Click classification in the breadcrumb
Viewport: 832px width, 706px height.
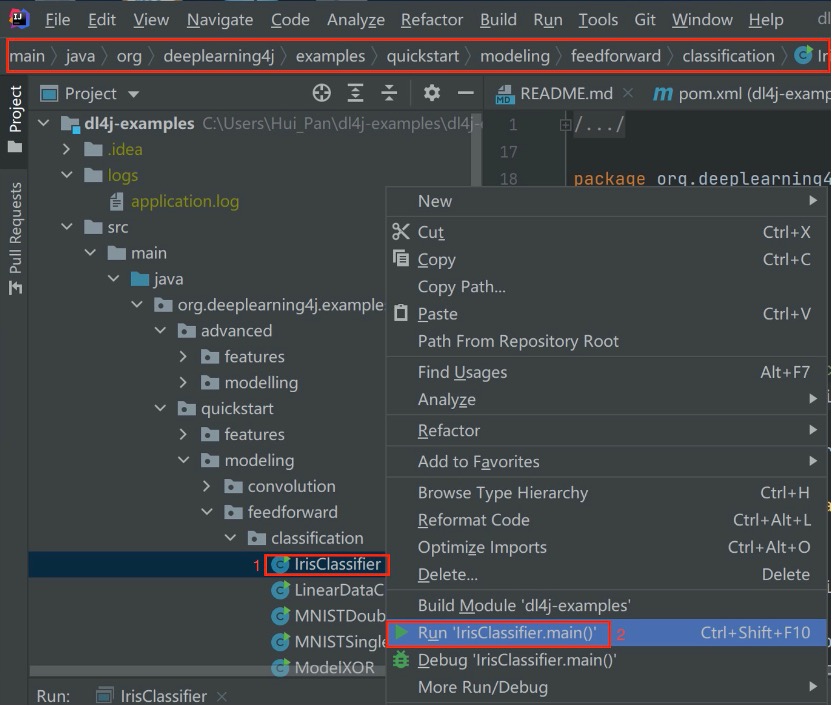(x=728, y=56)
